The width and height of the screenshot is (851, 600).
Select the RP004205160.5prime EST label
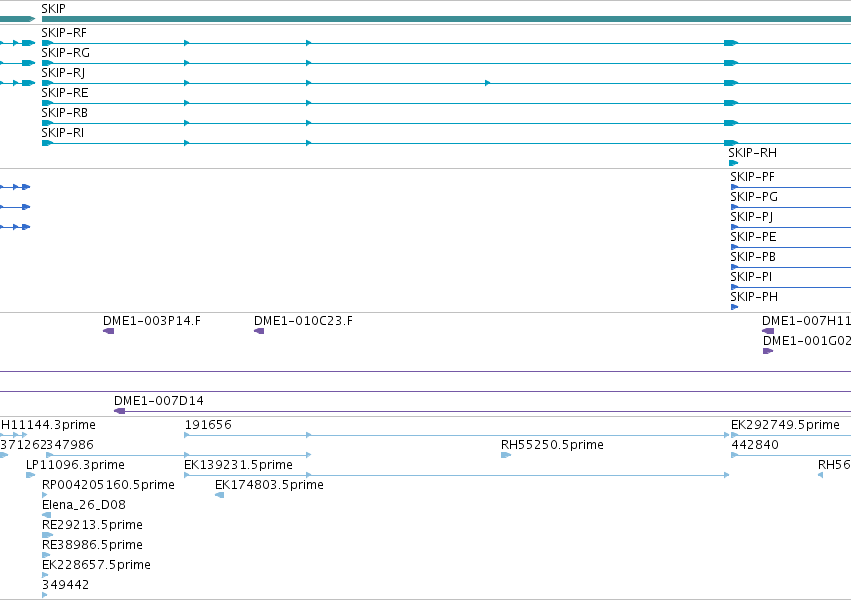pyautogui.click(x=108, y=485)
